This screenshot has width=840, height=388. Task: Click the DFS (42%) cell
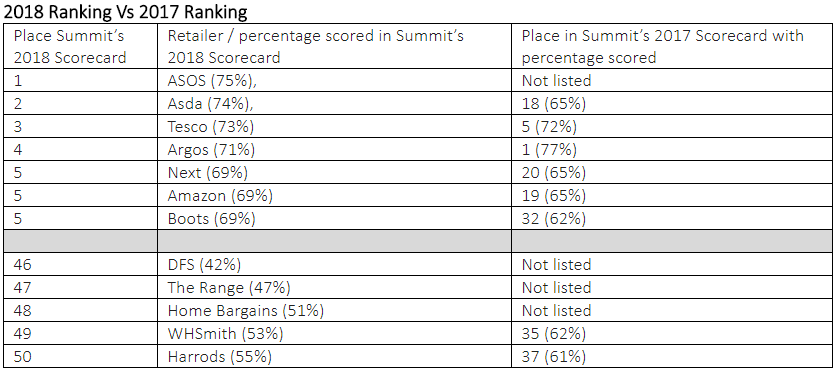pyautogui.click(x=334, y=264)
